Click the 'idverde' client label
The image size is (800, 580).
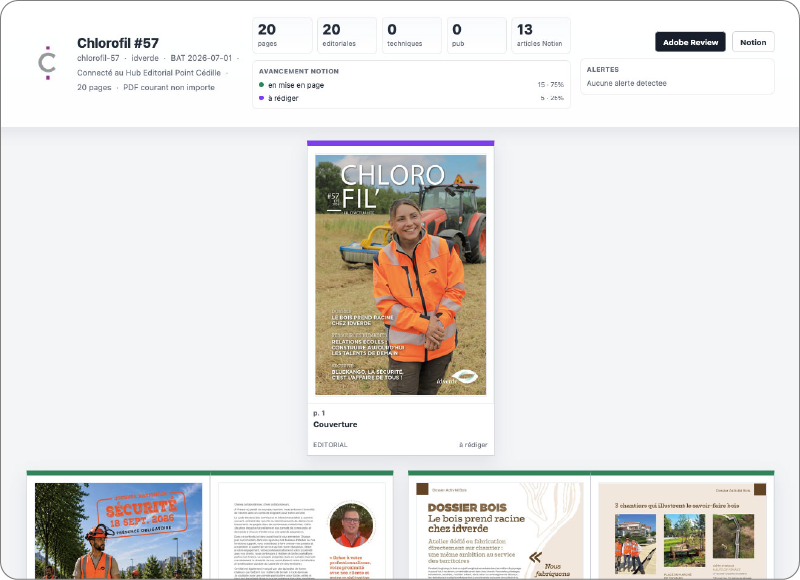[x=145, y=58]
